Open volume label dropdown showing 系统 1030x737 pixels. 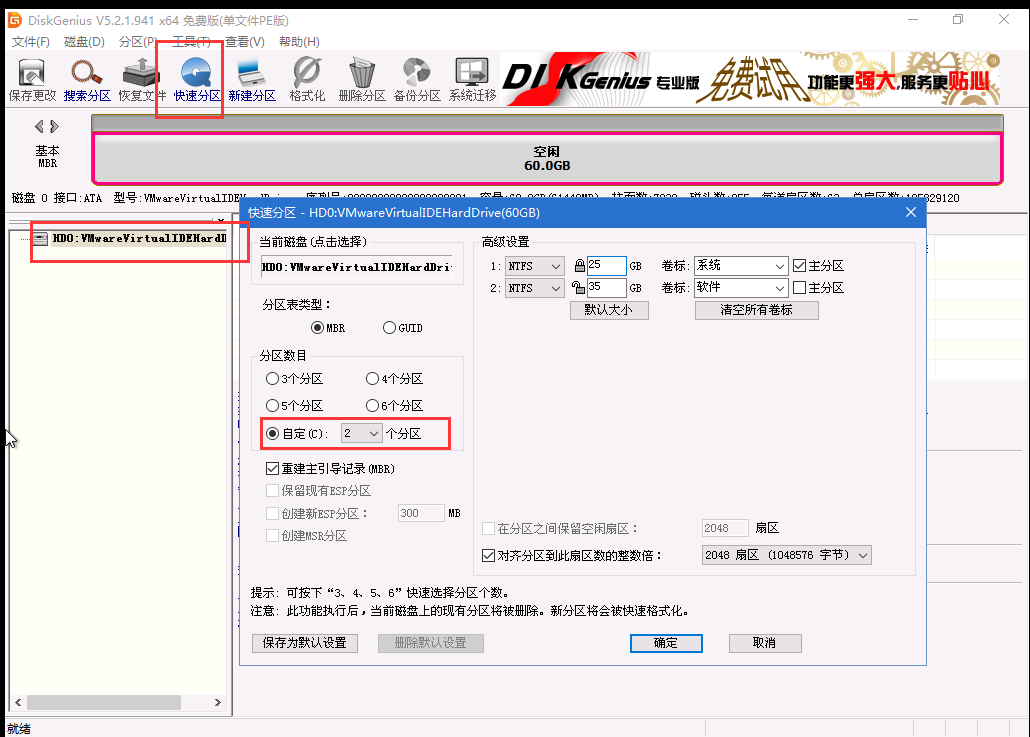point(740,266)
